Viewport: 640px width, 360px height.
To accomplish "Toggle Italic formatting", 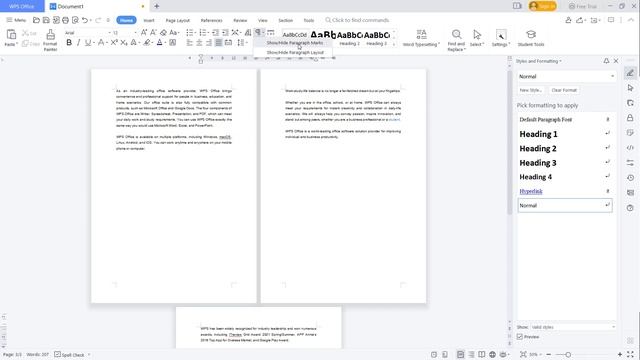I will coord(78,42).
